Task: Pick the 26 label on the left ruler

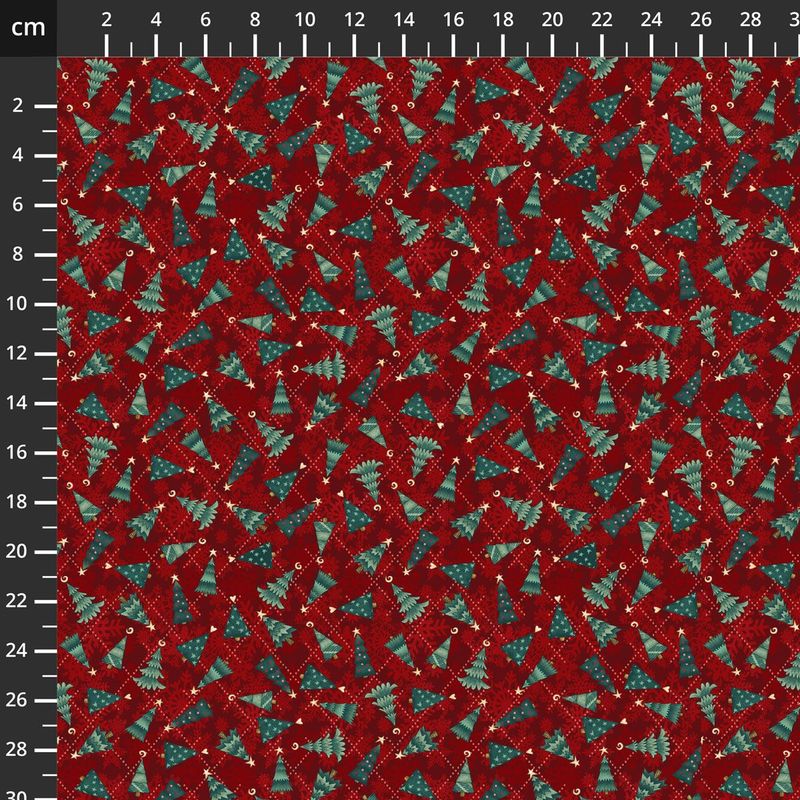Action: point(16,700)
